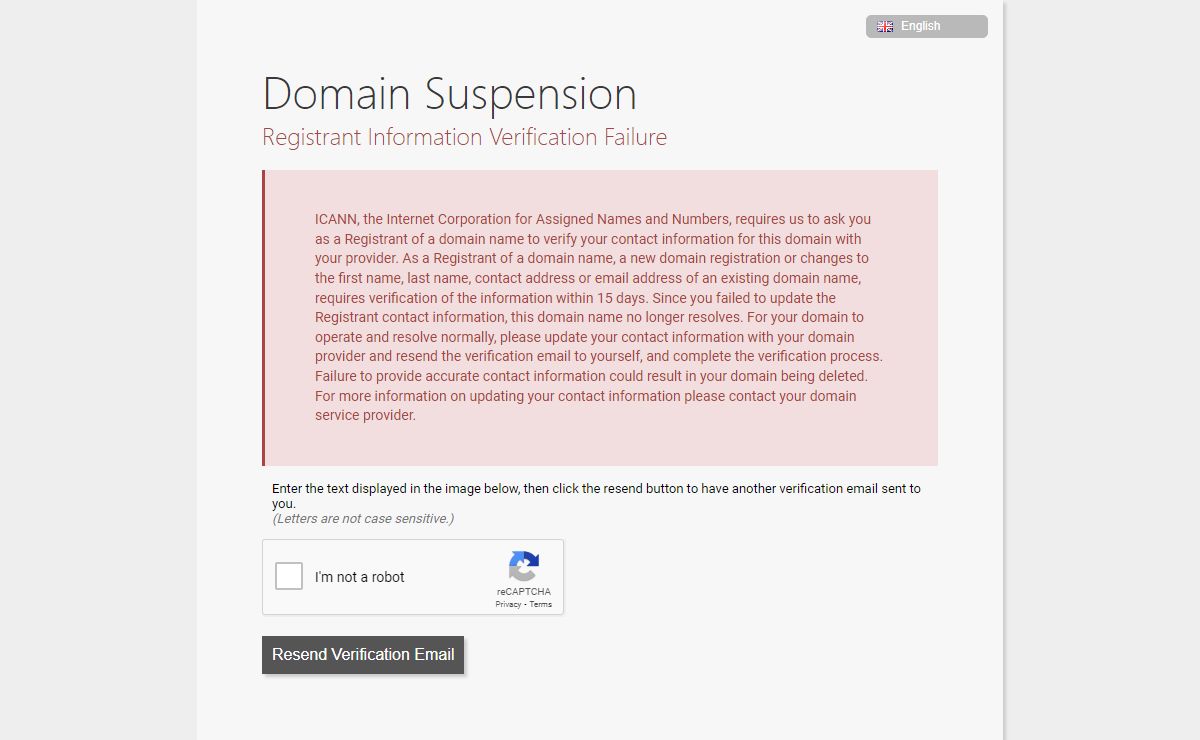Image resolution: width=1200 pixels, height=740 pixels.
Task: Click "service provider." ending the notice
Action: [x=365, y=415]
